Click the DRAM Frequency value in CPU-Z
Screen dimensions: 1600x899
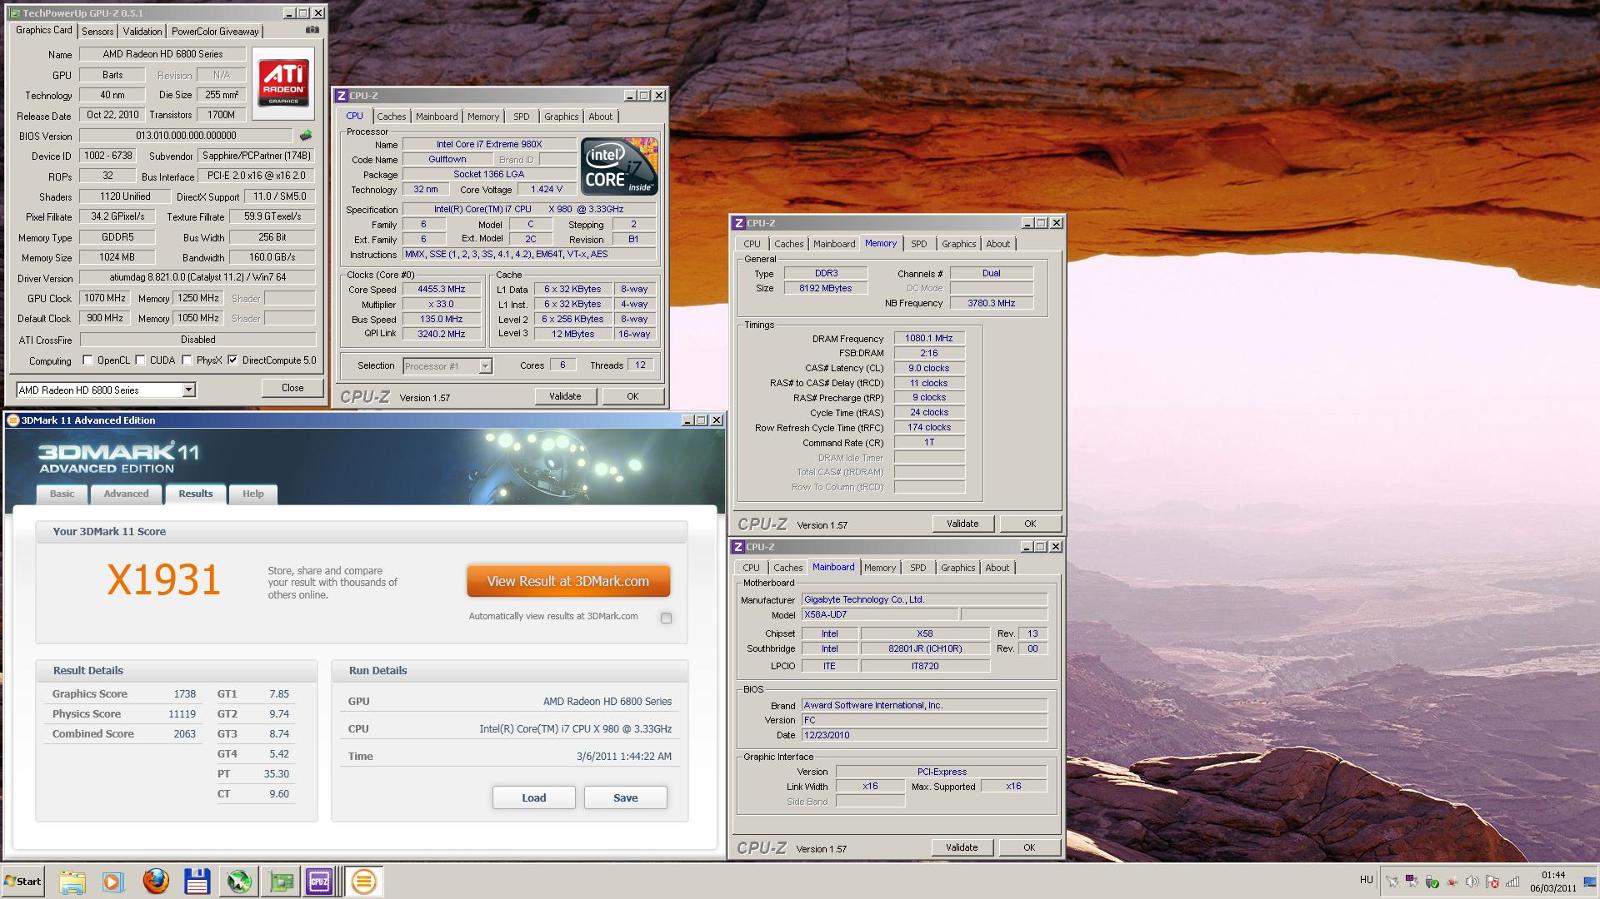[929, 338]
